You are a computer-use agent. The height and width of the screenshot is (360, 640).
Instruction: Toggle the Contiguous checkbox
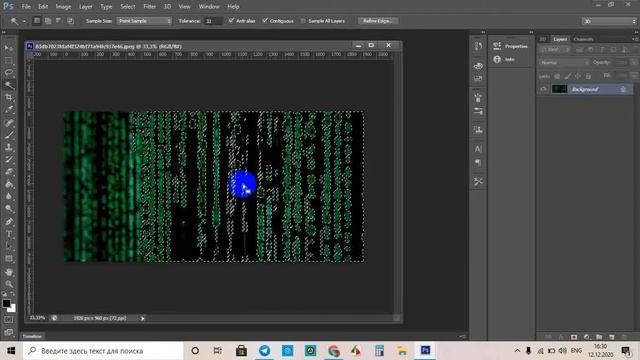point(265,20)
